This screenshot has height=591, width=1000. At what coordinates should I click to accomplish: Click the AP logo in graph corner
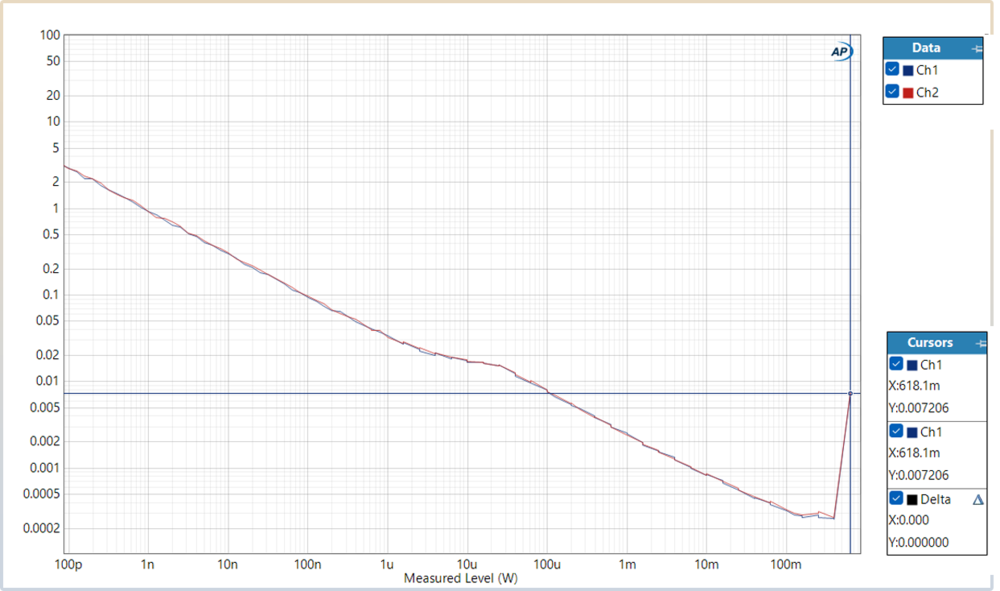[841, 52]
